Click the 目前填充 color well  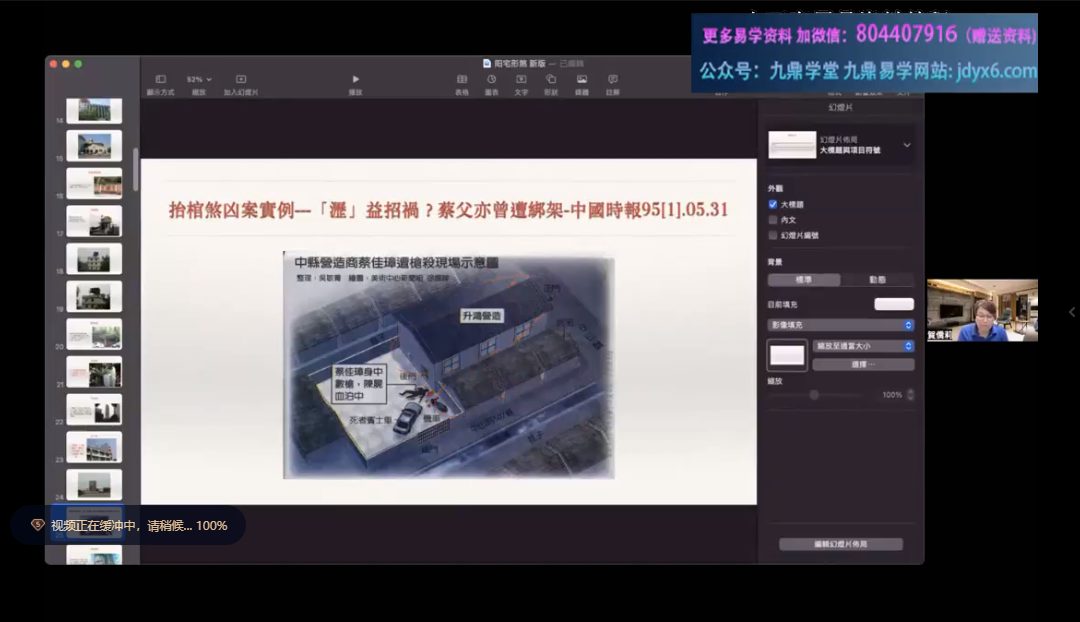pos(893,304)
